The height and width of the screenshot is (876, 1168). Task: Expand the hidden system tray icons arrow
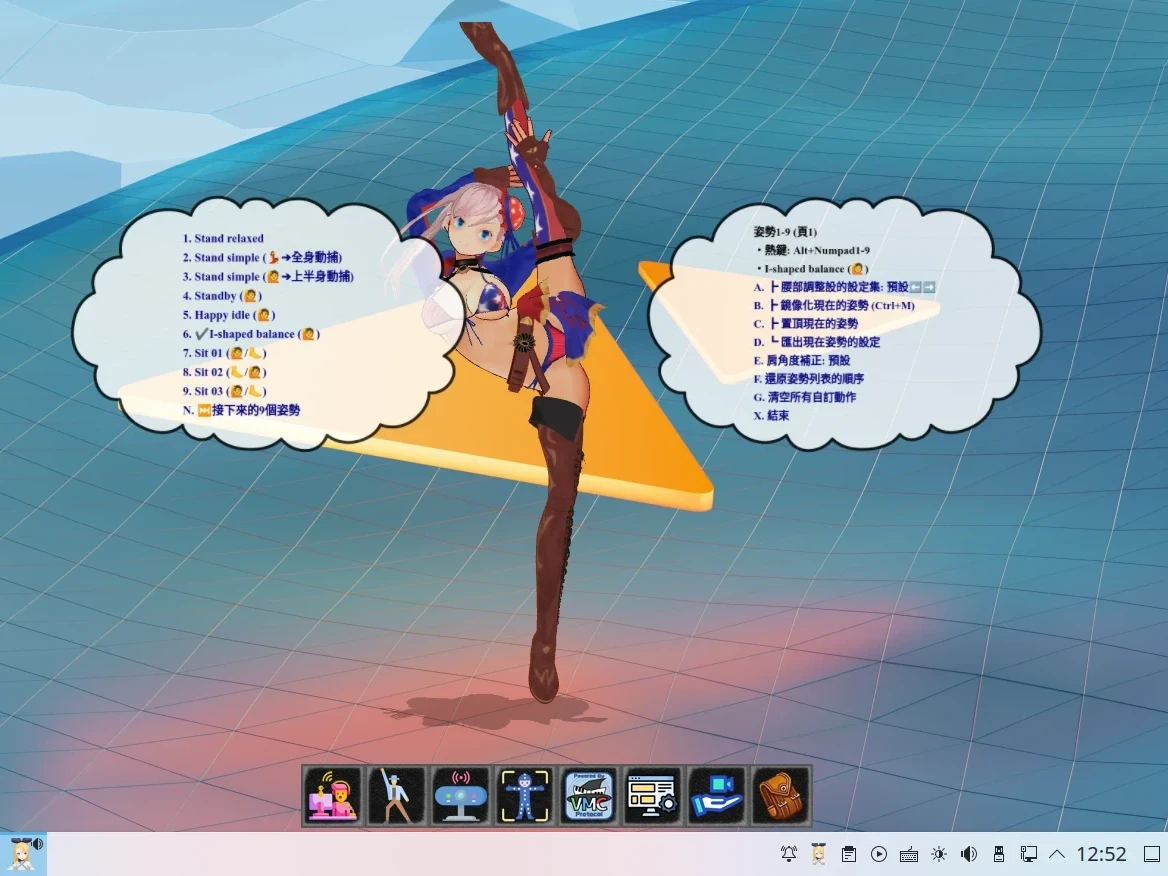pos(1057,854)
